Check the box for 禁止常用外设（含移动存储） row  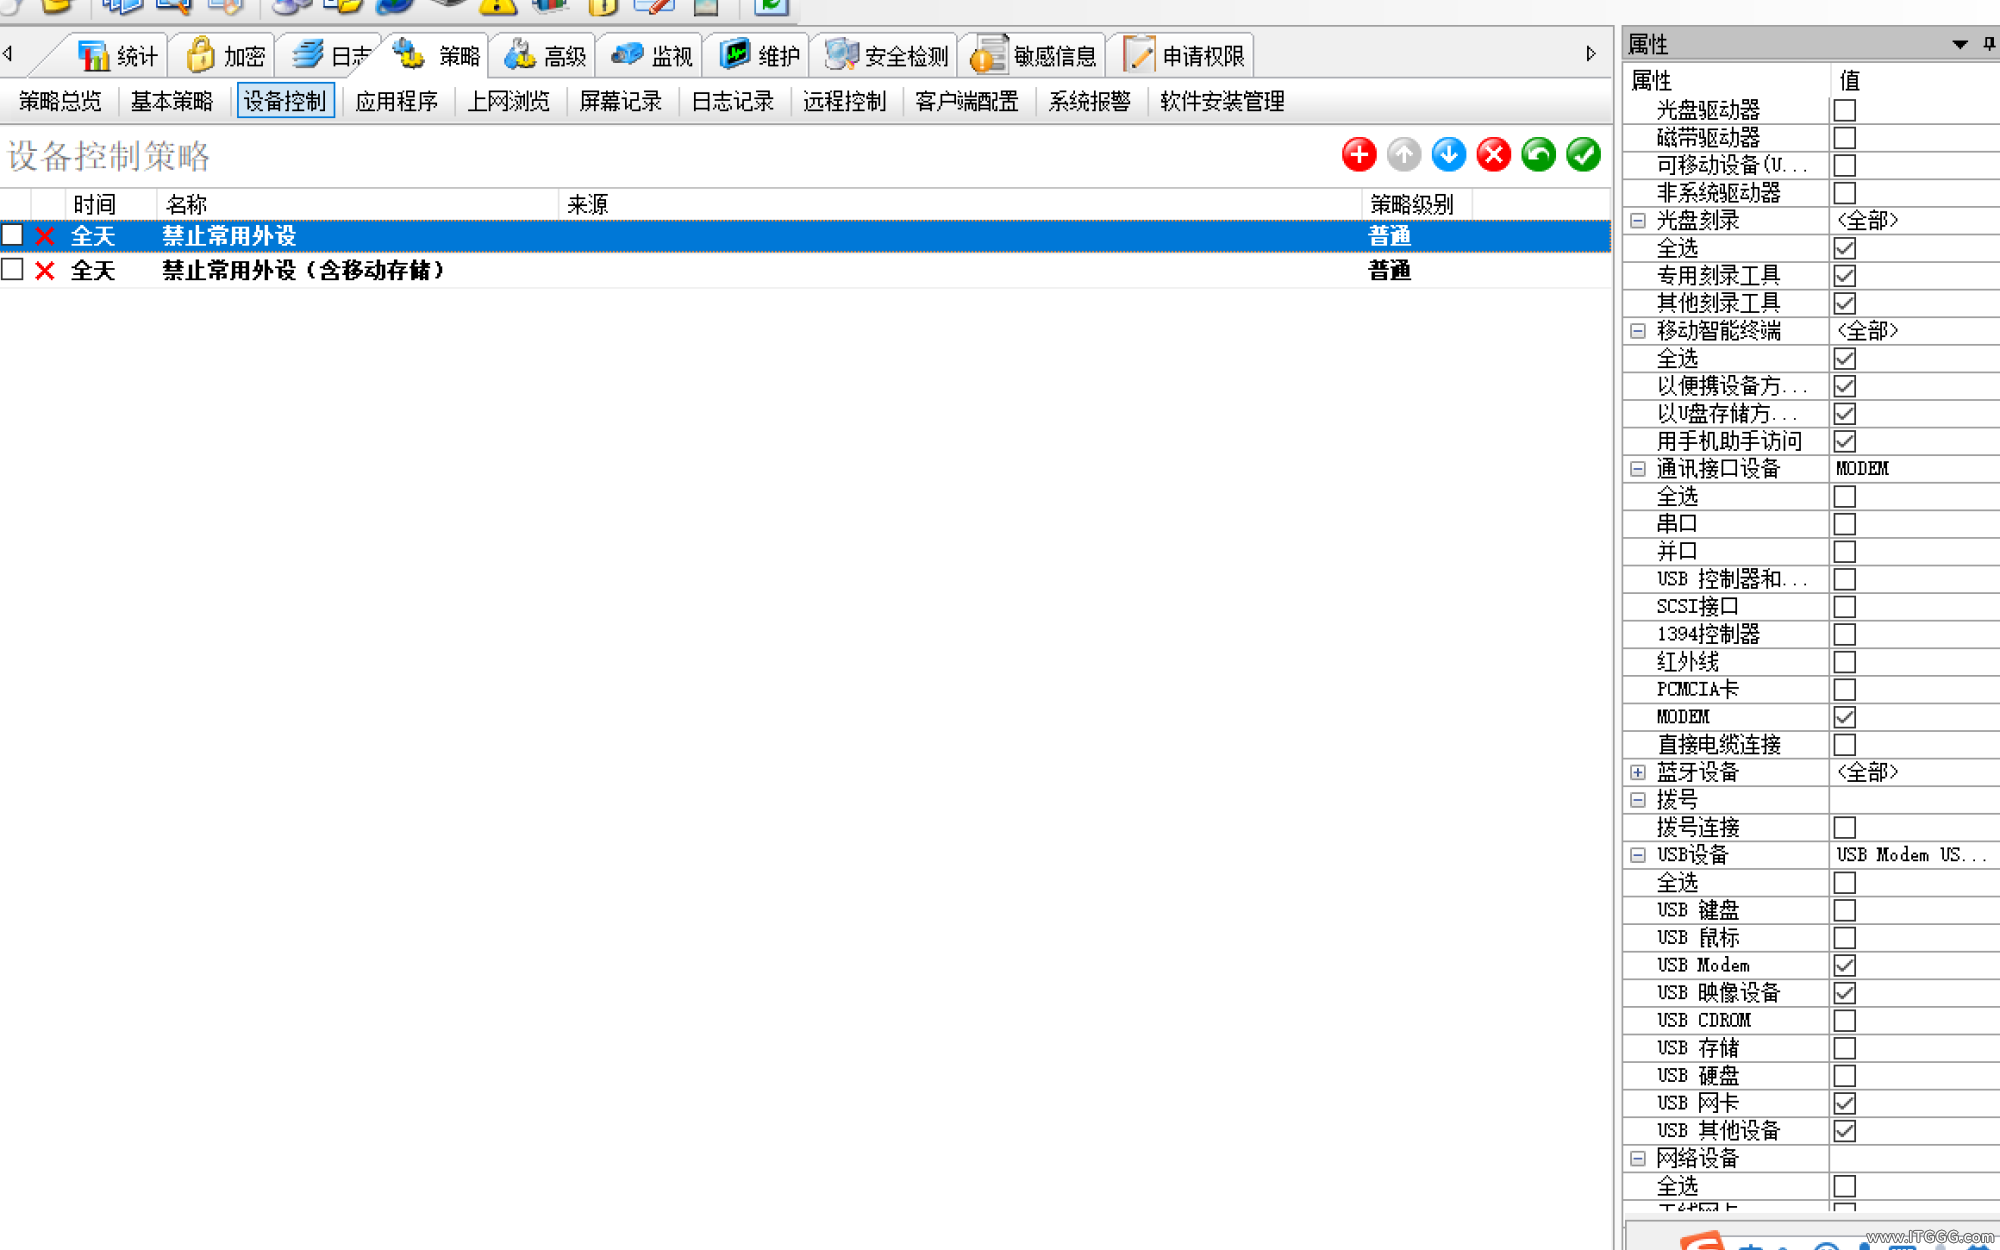[13, 270]
